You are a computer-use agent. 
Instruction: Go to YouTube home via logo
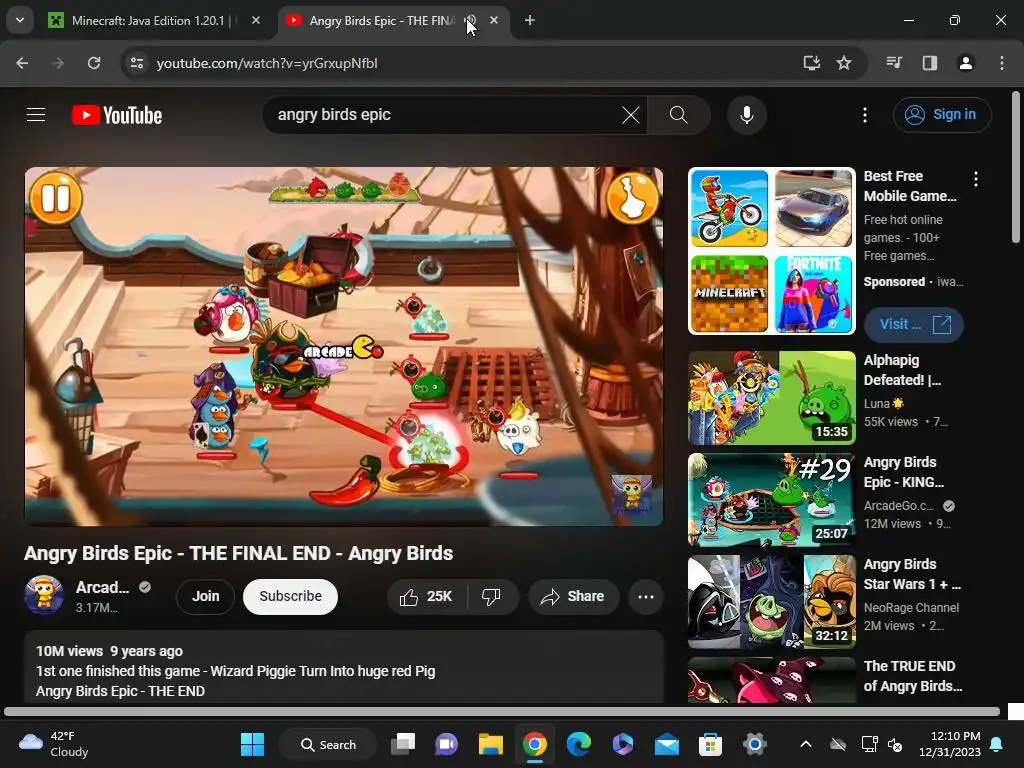pos(117,115)
